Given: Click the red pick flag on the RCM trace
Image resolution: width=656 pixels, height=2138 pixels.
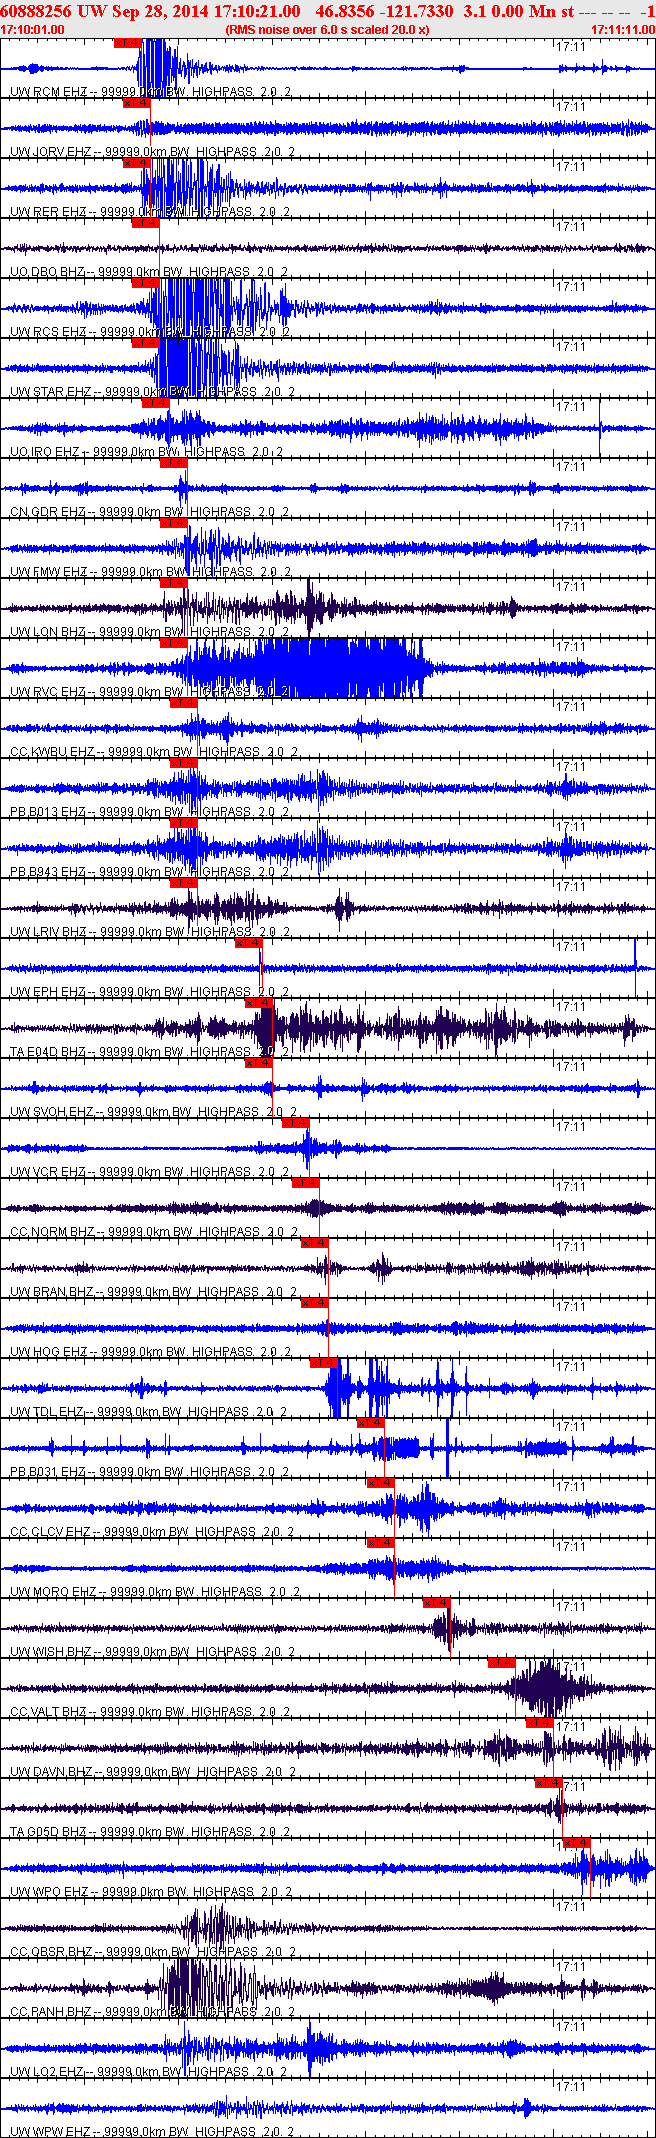Looking at the screenshot, I should point(128,43).
